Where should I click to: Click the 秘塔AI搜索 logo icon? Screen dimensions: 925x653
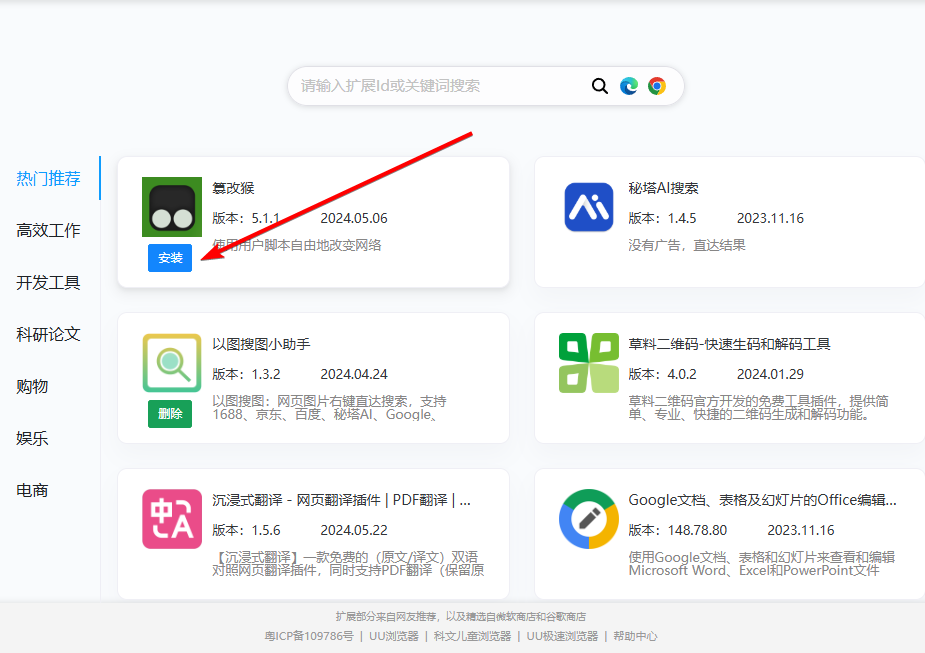(589, 207)
